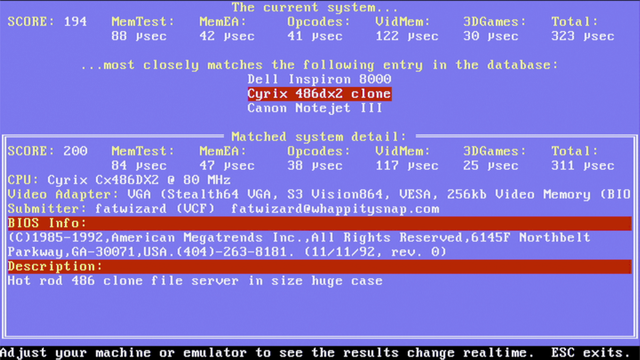640x360 pixels.
Task: Click the matched VidMem value 117 µsec
Action: point(407,166)
